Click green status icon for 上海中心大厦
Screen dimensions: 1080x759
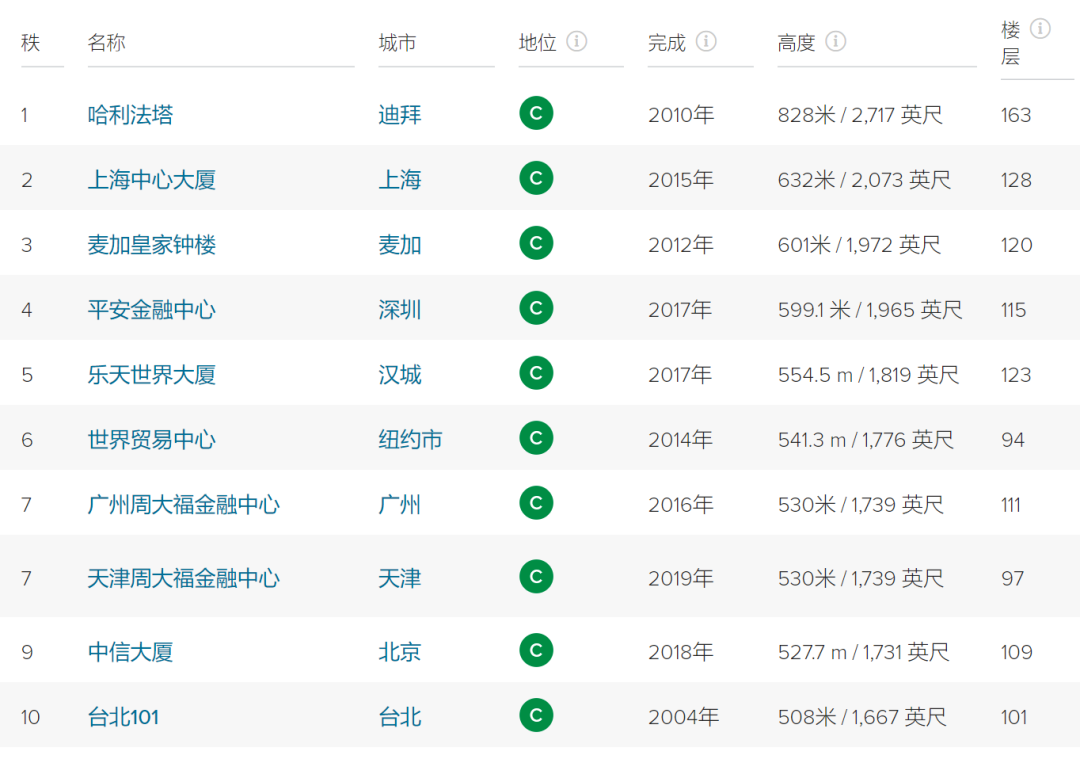pos(537,178)
